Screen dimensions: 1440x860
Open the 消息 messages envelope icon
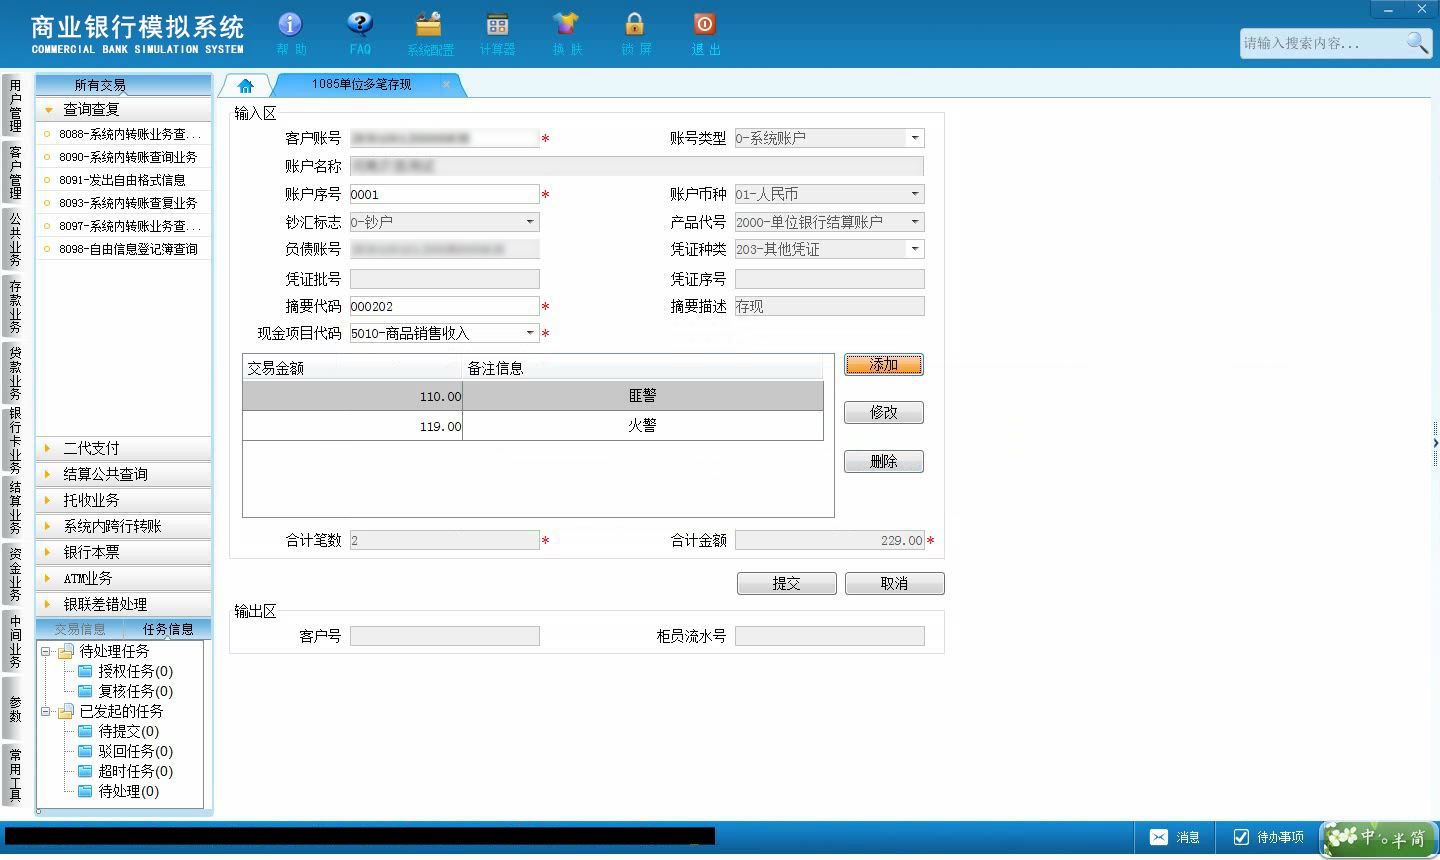[x=1158, y=837]
